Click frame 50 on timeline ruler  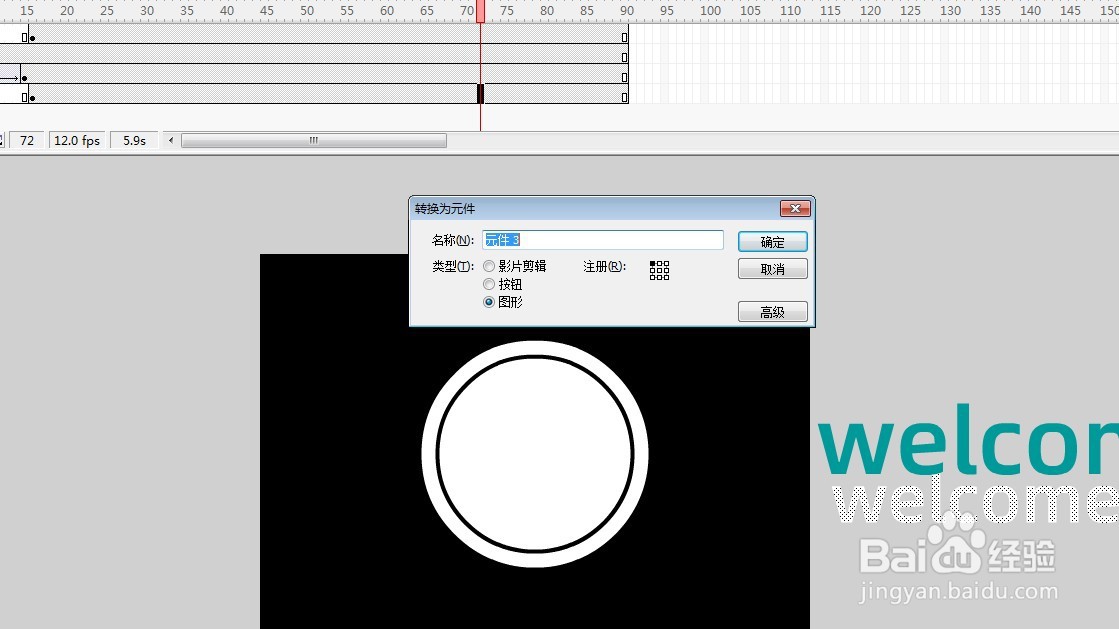click(307, 11)
